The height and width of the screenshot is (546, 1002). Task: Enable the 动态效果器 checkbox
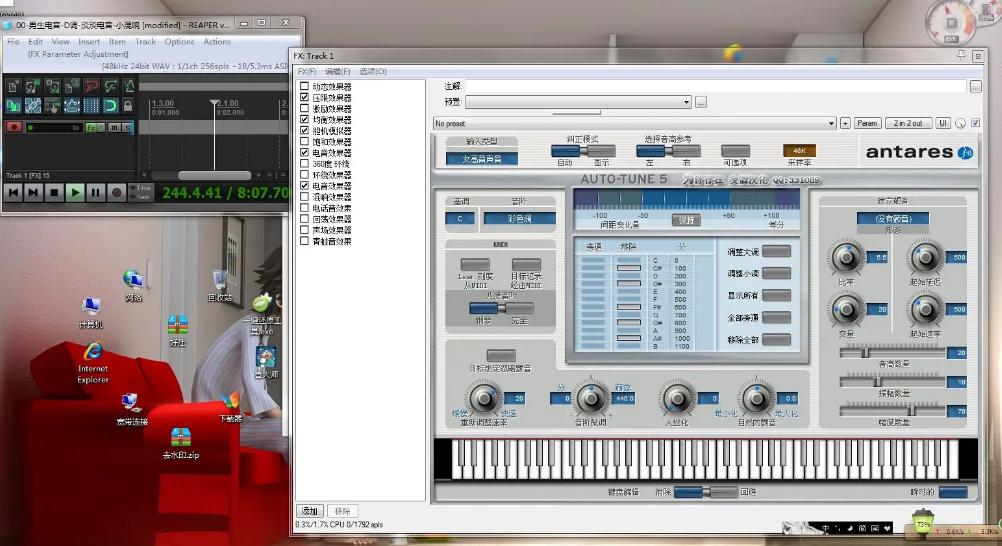pyautogui.click(x=305, y=86)
